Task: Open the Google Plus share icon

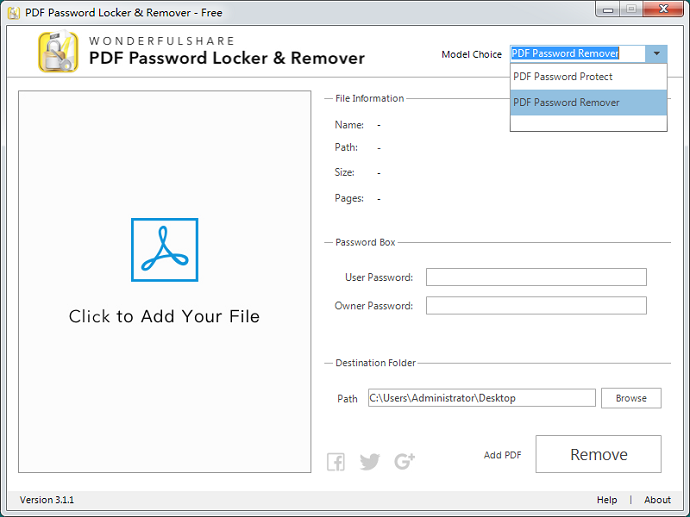Action: [x=405, y=461]
